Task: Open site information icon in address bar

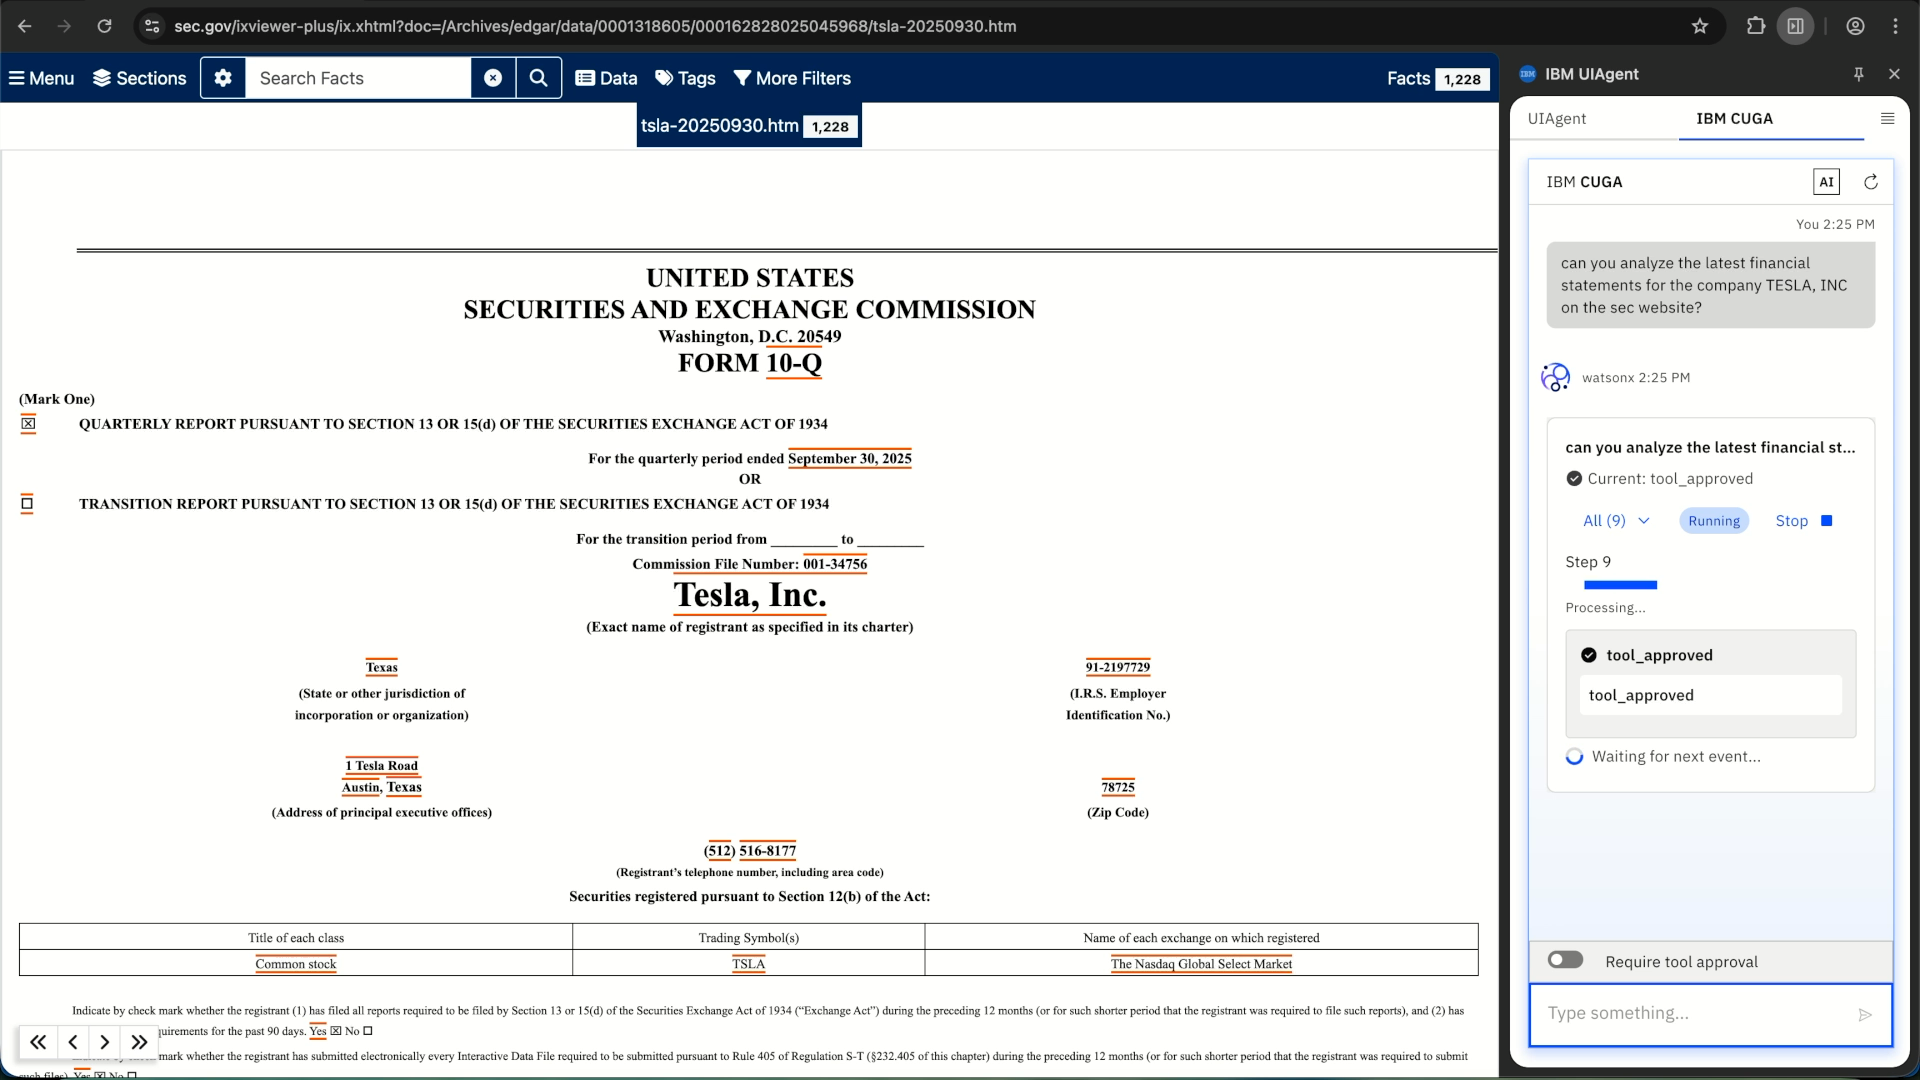Action: [152, 26]
